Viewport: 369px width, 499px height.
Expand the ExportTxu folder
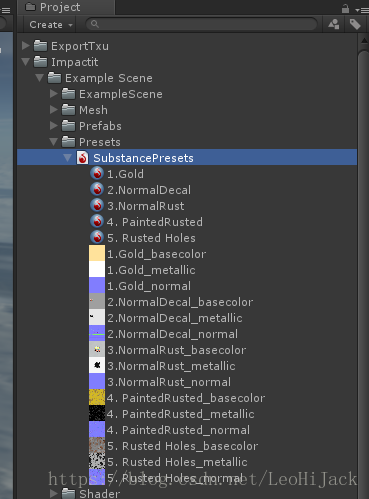coord(26,45)
